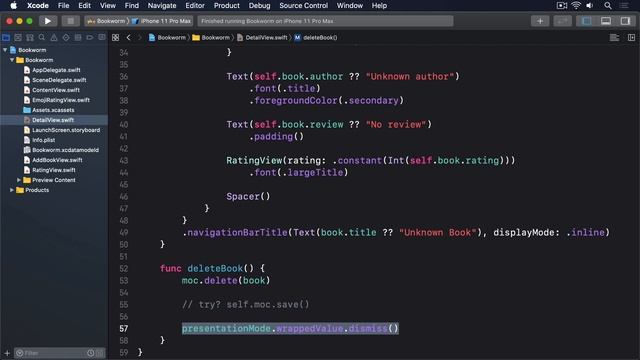The width and height of the screenshot is (640, 360).
Task: Open DetailView.swift breadcrumb
Action: 262,38
